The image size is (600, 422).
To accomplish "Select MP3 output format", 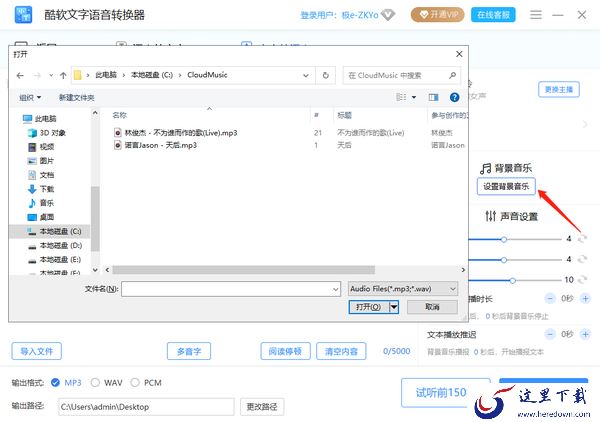I will click(x=55, y=383).
